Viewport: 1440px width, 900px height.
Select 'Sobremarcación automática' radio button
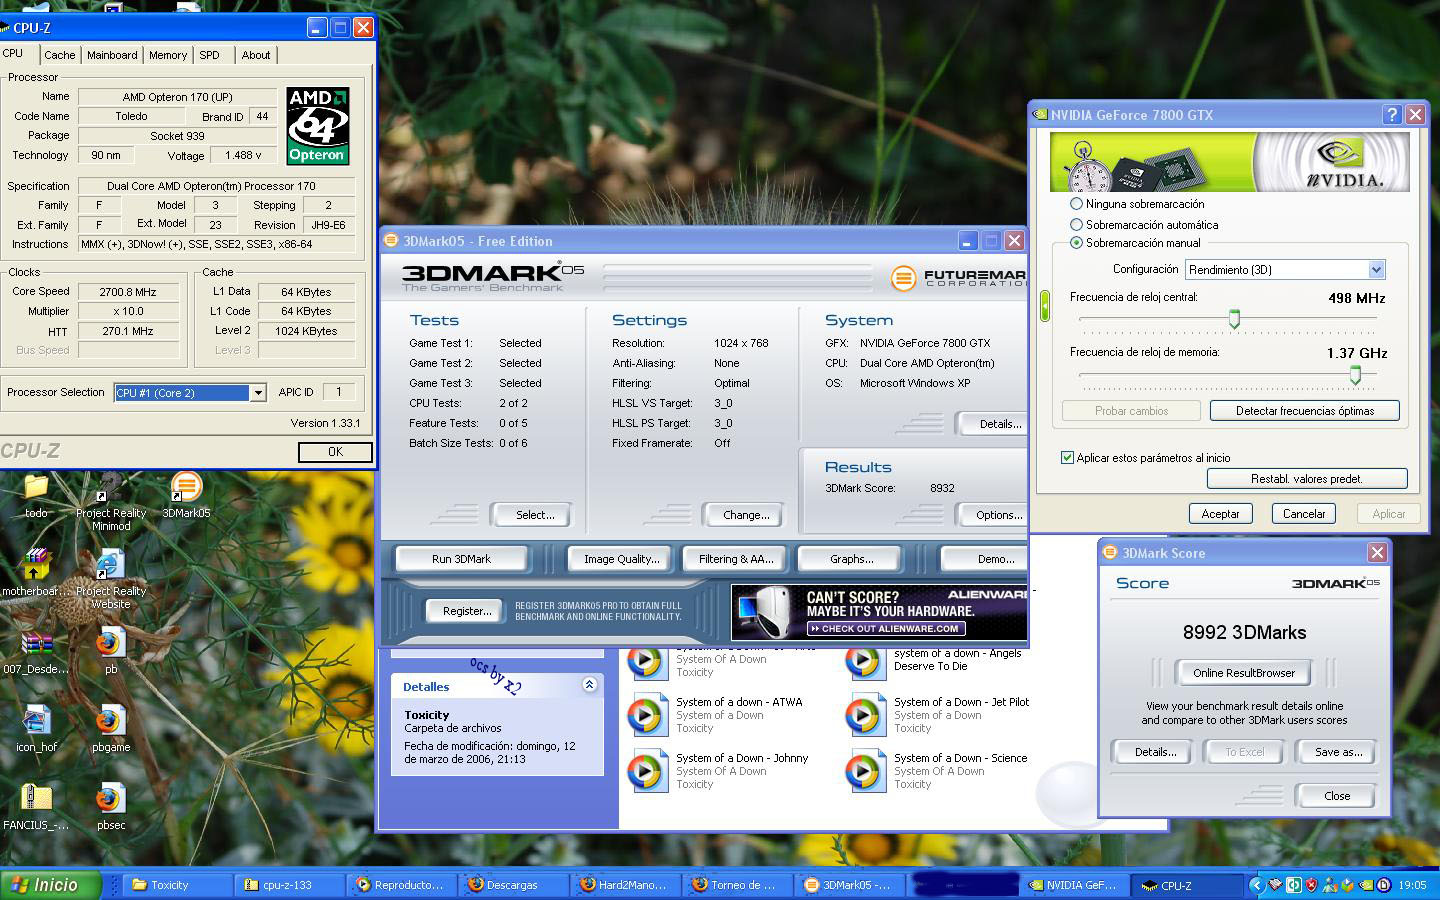click(x=1077, y=225)
